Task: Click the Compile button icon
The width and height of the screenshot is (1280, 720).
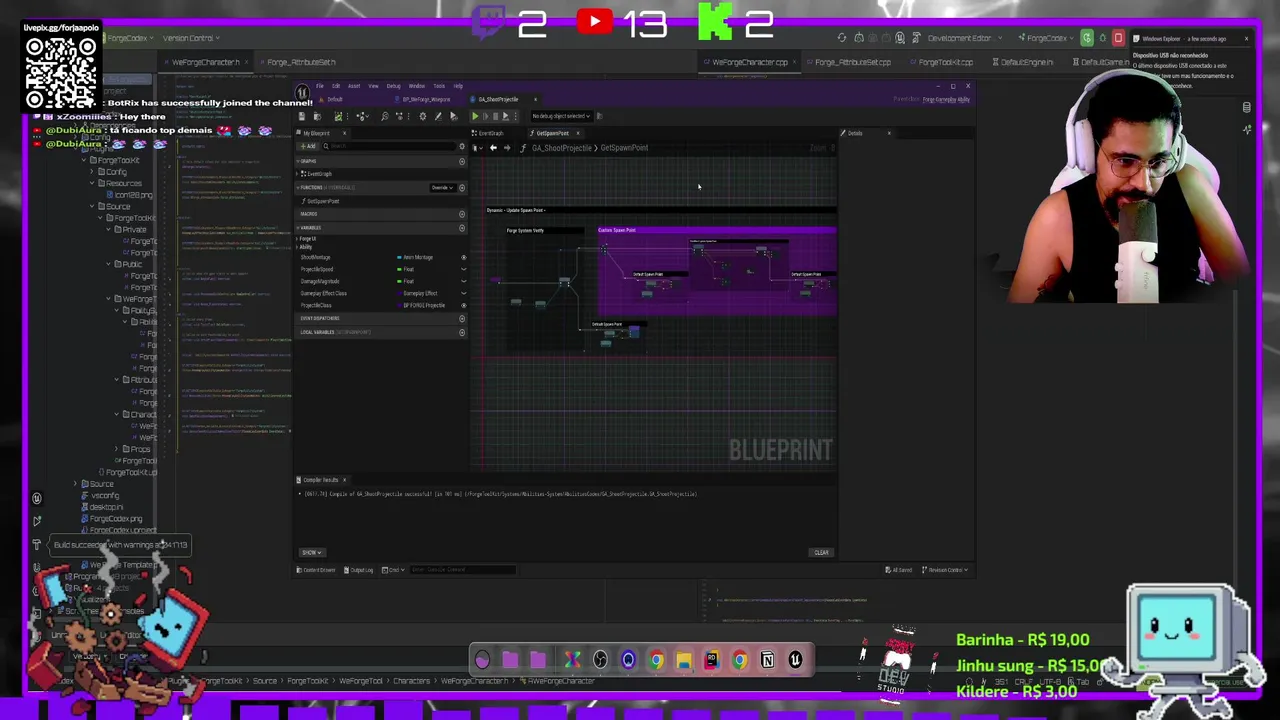Action: [338, 116]
